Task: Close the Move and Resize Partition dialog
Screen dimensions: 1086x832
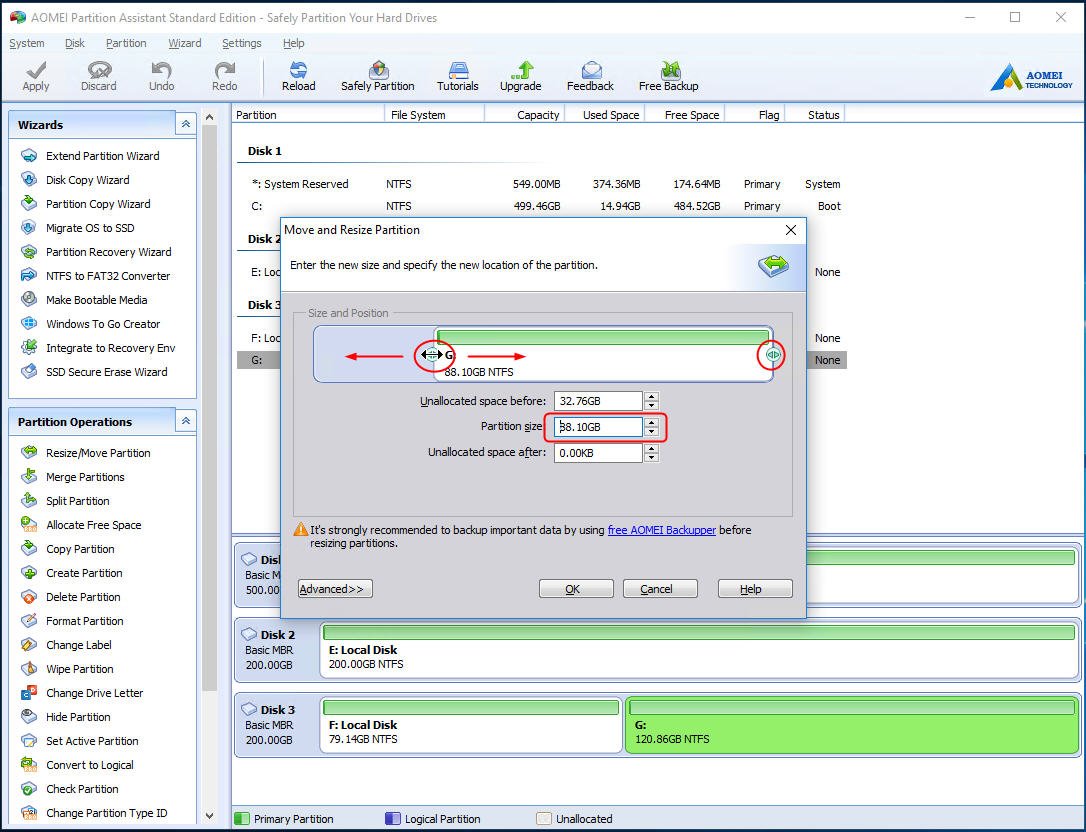Action: point(791,230)
